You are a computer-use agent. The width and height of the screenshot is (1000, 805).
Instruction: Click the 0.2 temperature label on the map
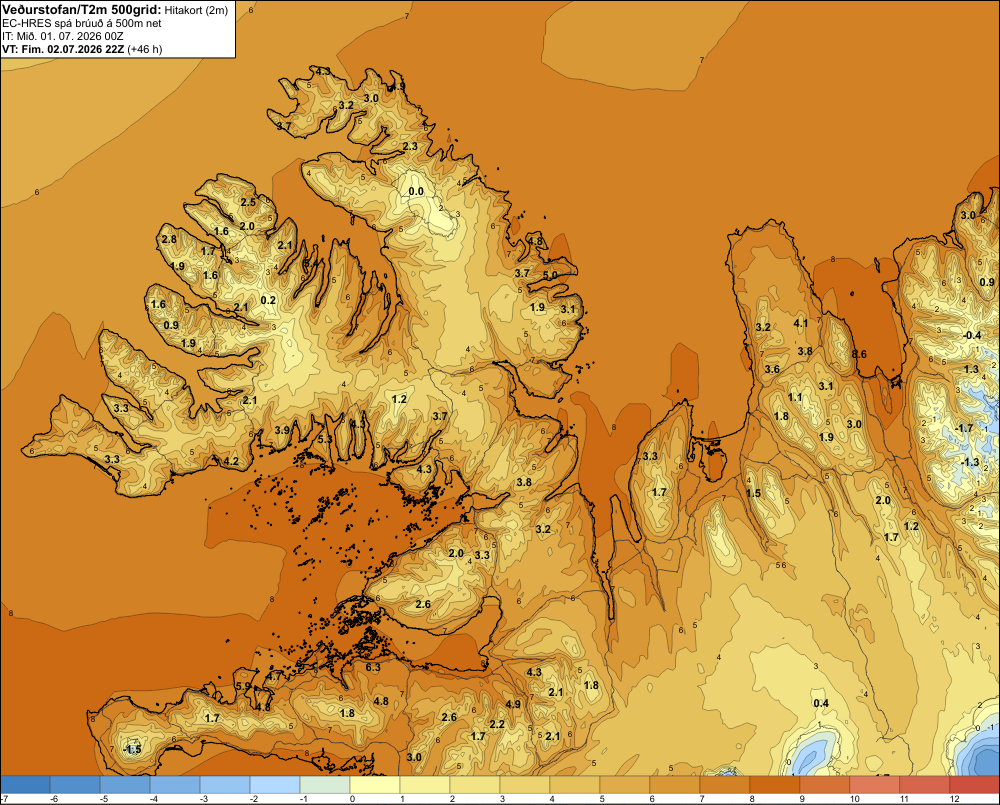pos(268,300)
